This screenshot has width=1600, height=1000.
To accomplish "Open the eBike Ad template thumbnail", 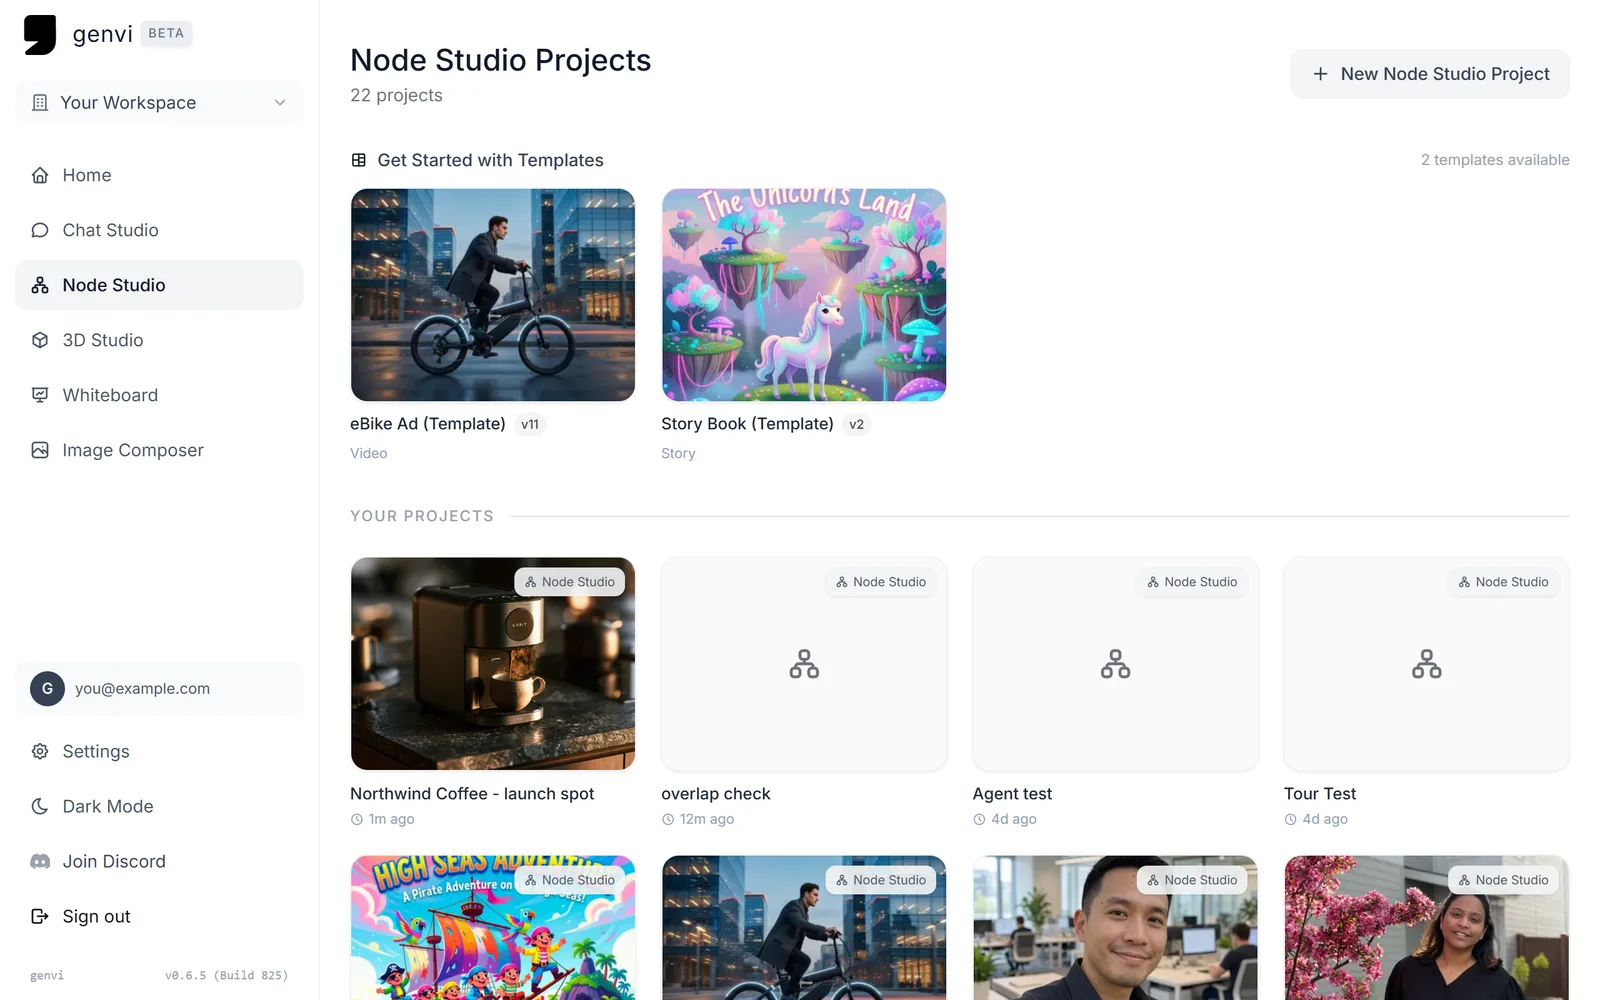I will [x=493, y=295].
